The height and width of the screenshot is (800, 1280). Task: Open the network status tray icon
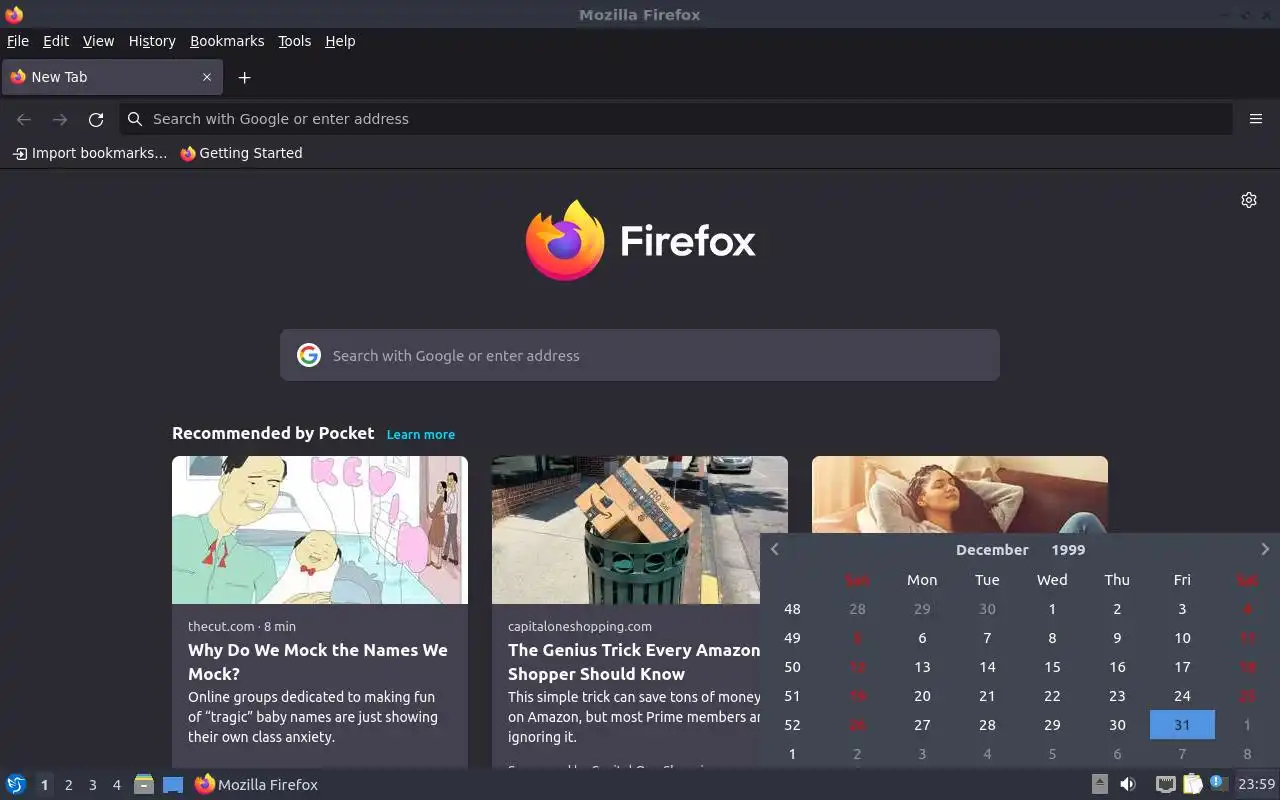pos(1165,784)
